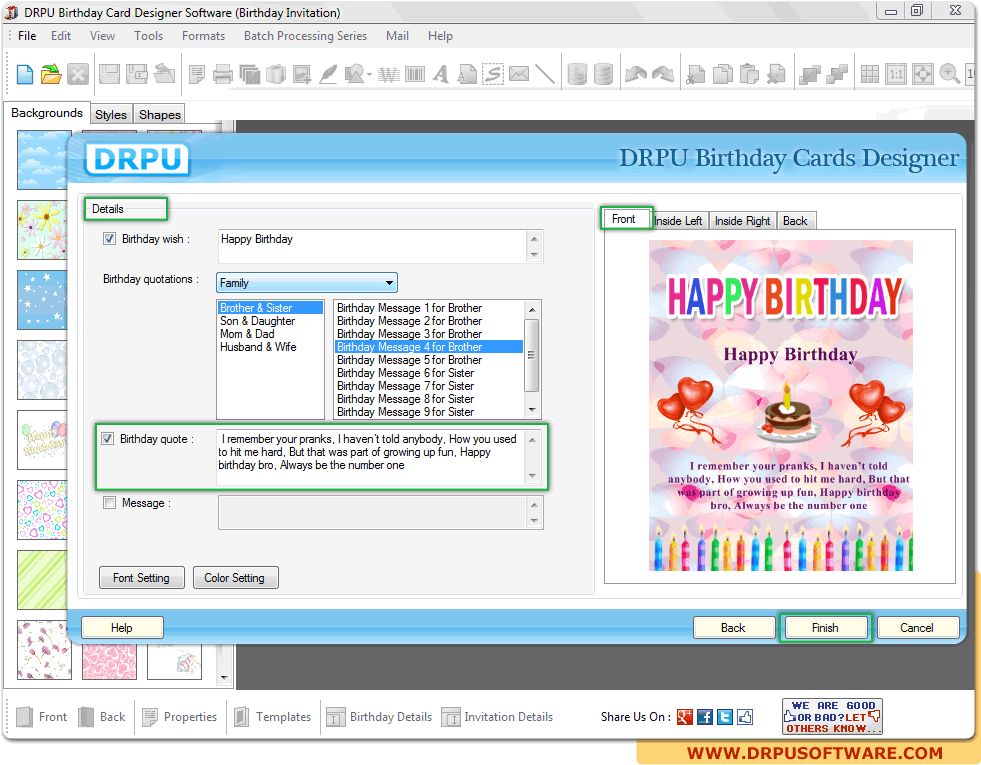This screenshot has height=765, width=981.
Task: Select the Husband & Wife category
Action: pyautogui.click(x=258, y=347)
